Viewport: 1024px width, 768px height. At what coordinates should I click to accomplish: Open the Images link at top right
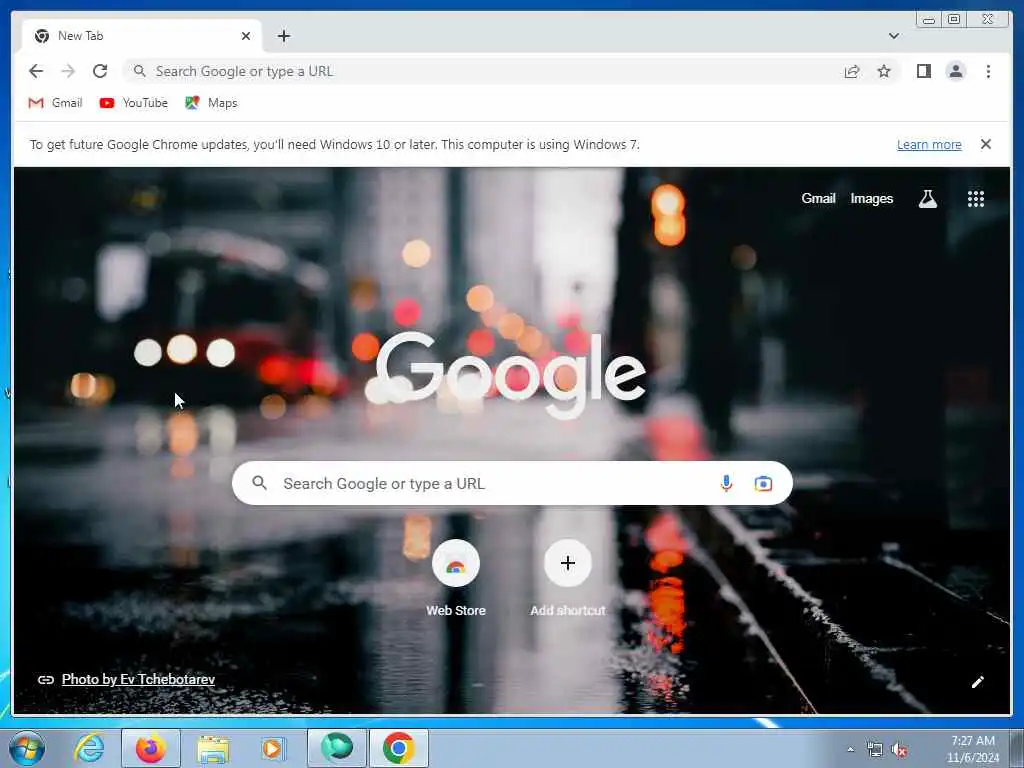click(x=871, y=199)
